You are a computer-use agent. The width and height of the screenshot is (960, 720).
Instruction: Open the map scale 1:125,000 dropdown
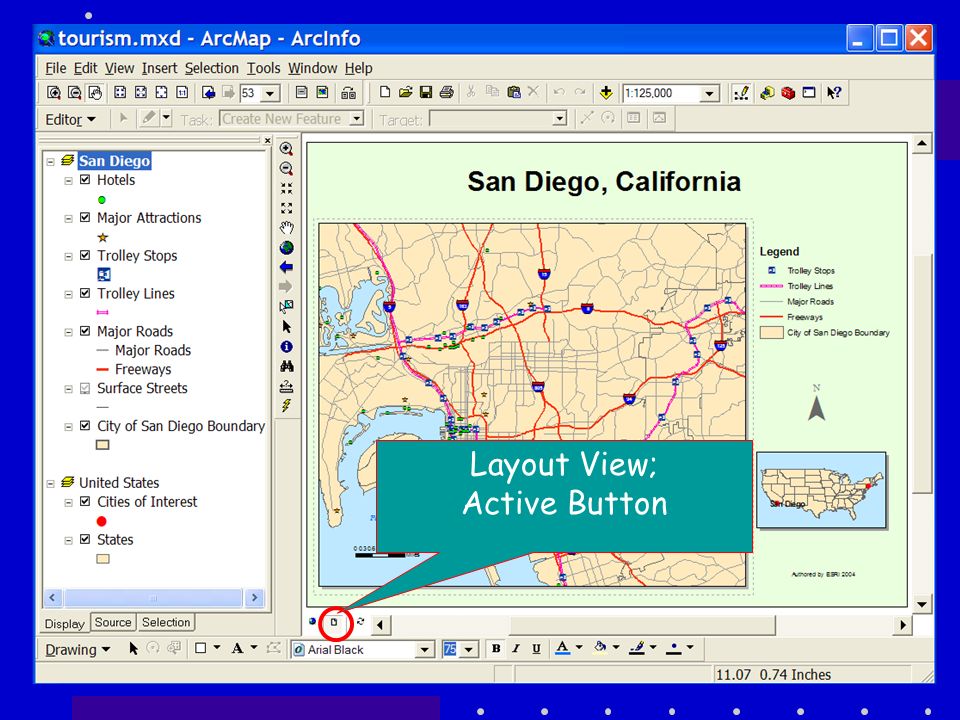point(709,93)
